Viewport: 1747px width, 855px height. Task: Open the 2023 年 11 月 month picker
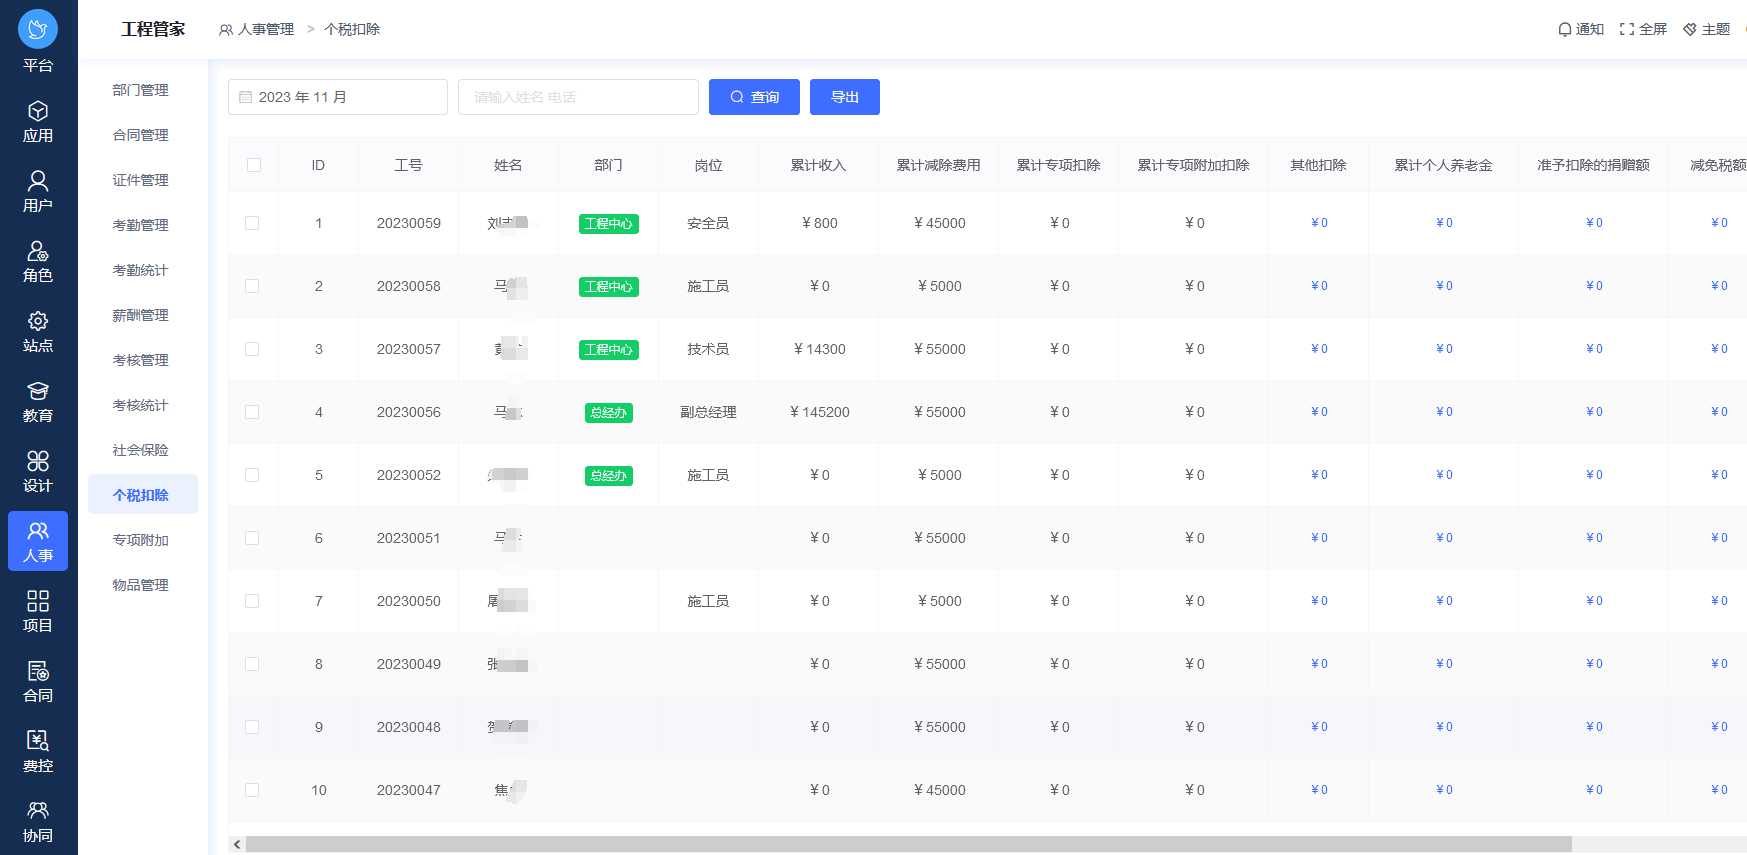(338, 97)
